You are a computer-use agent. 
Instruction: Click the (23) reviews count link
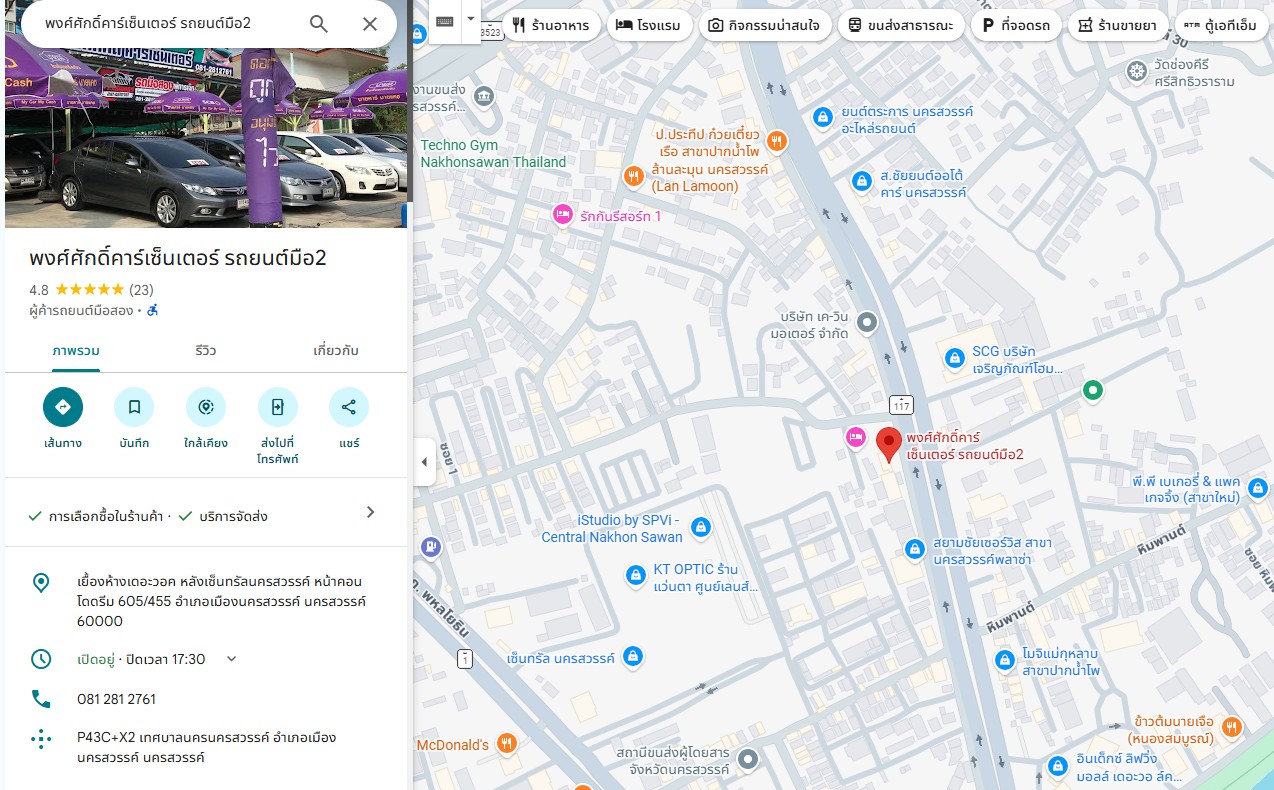click(x=142, y=290)
